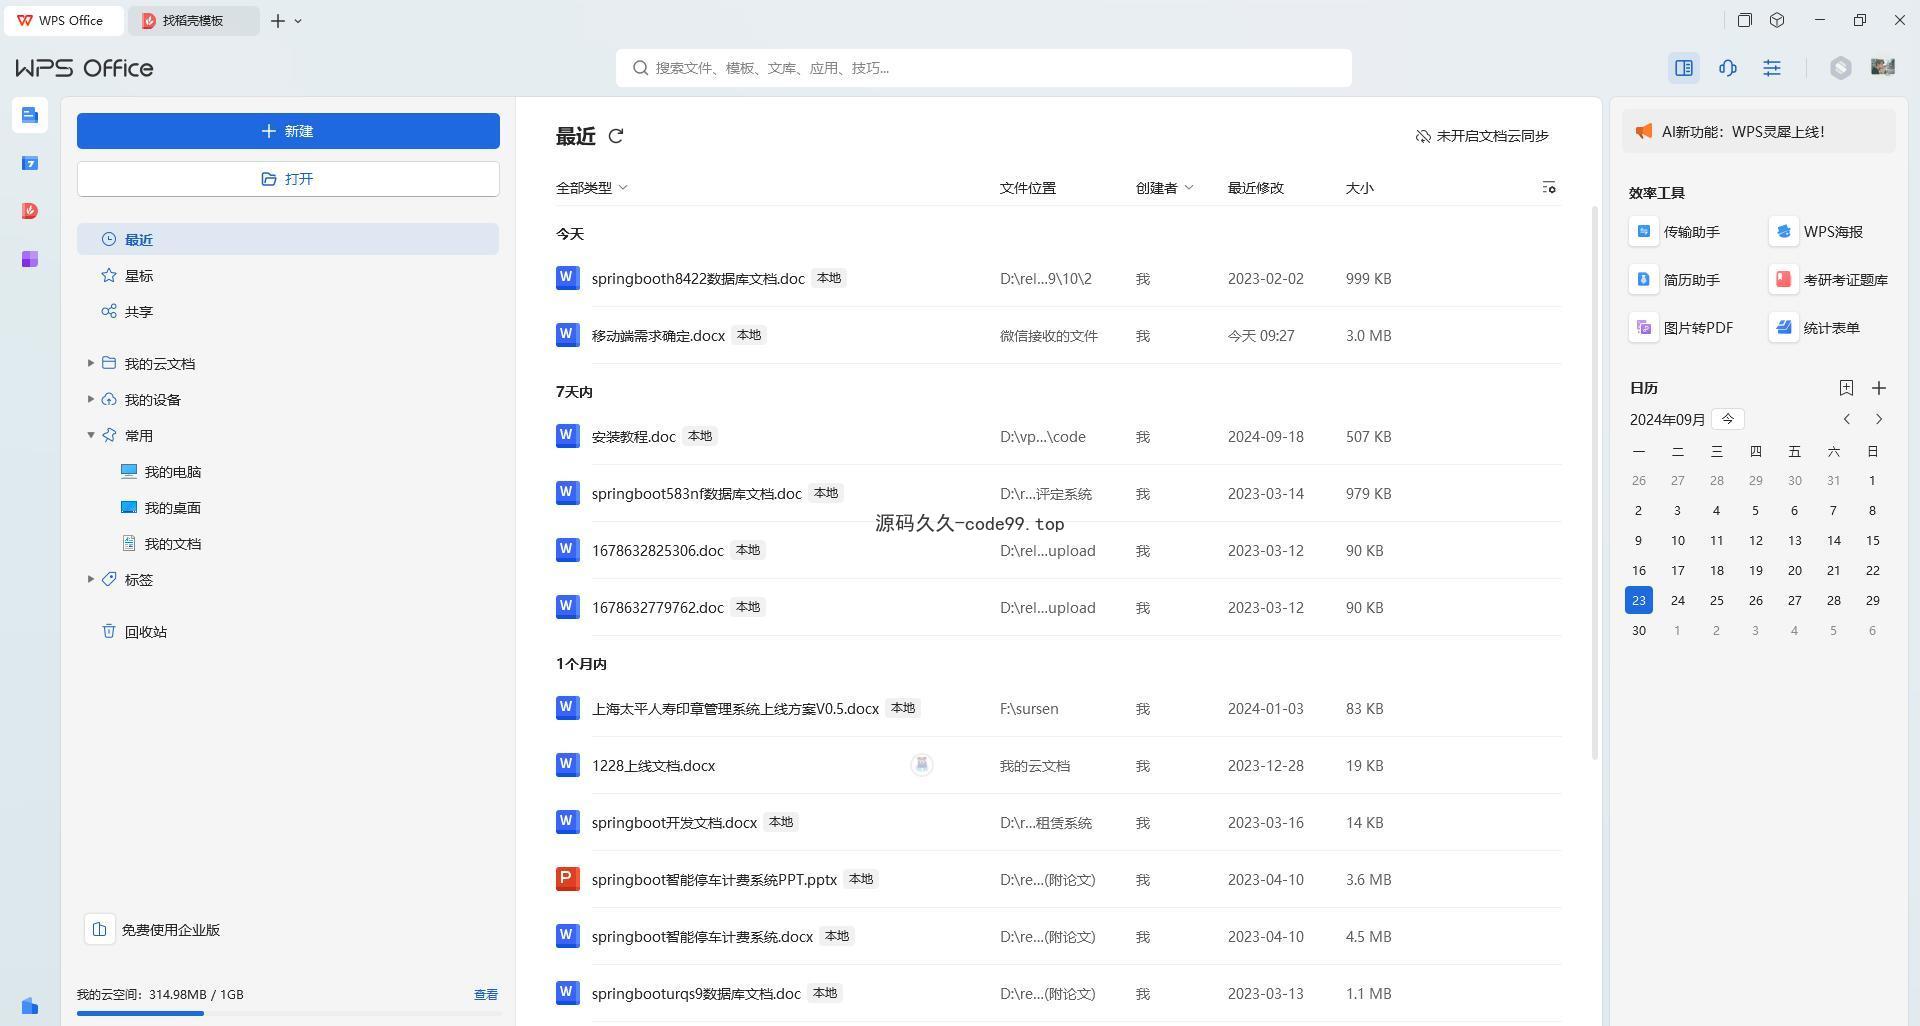1920x1026 pixels.
Task: Go to previous calendar month
Action: [x=1847, y=419]
